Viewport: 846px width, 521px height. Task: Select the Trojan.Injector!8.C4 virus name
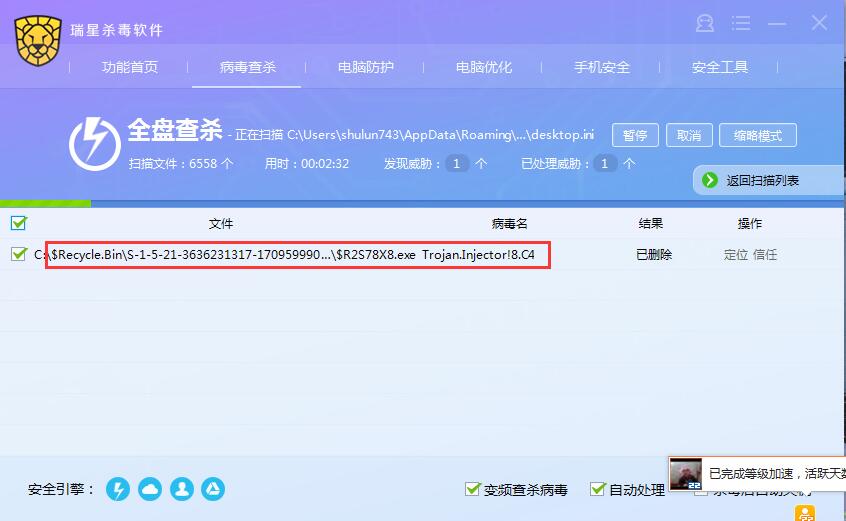coord(478,255)
